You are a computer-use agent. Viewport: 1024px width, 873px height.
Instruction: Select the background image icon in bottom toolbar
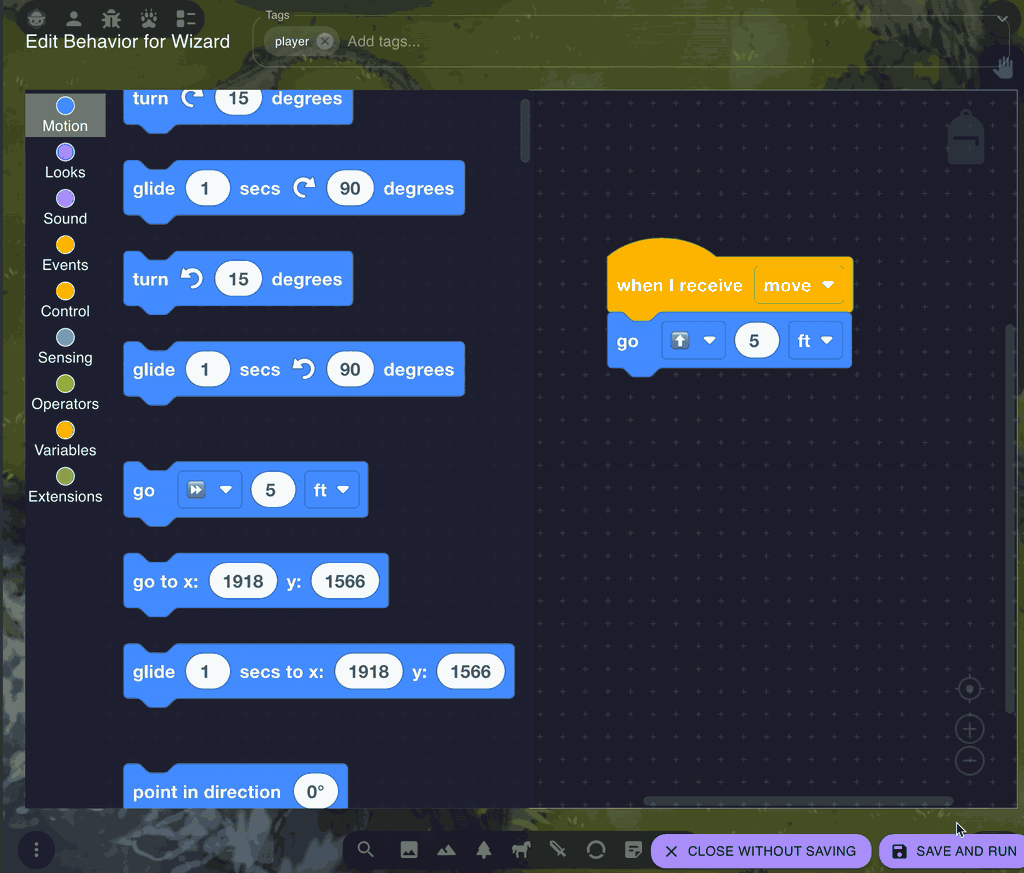(x=408, y=849)
